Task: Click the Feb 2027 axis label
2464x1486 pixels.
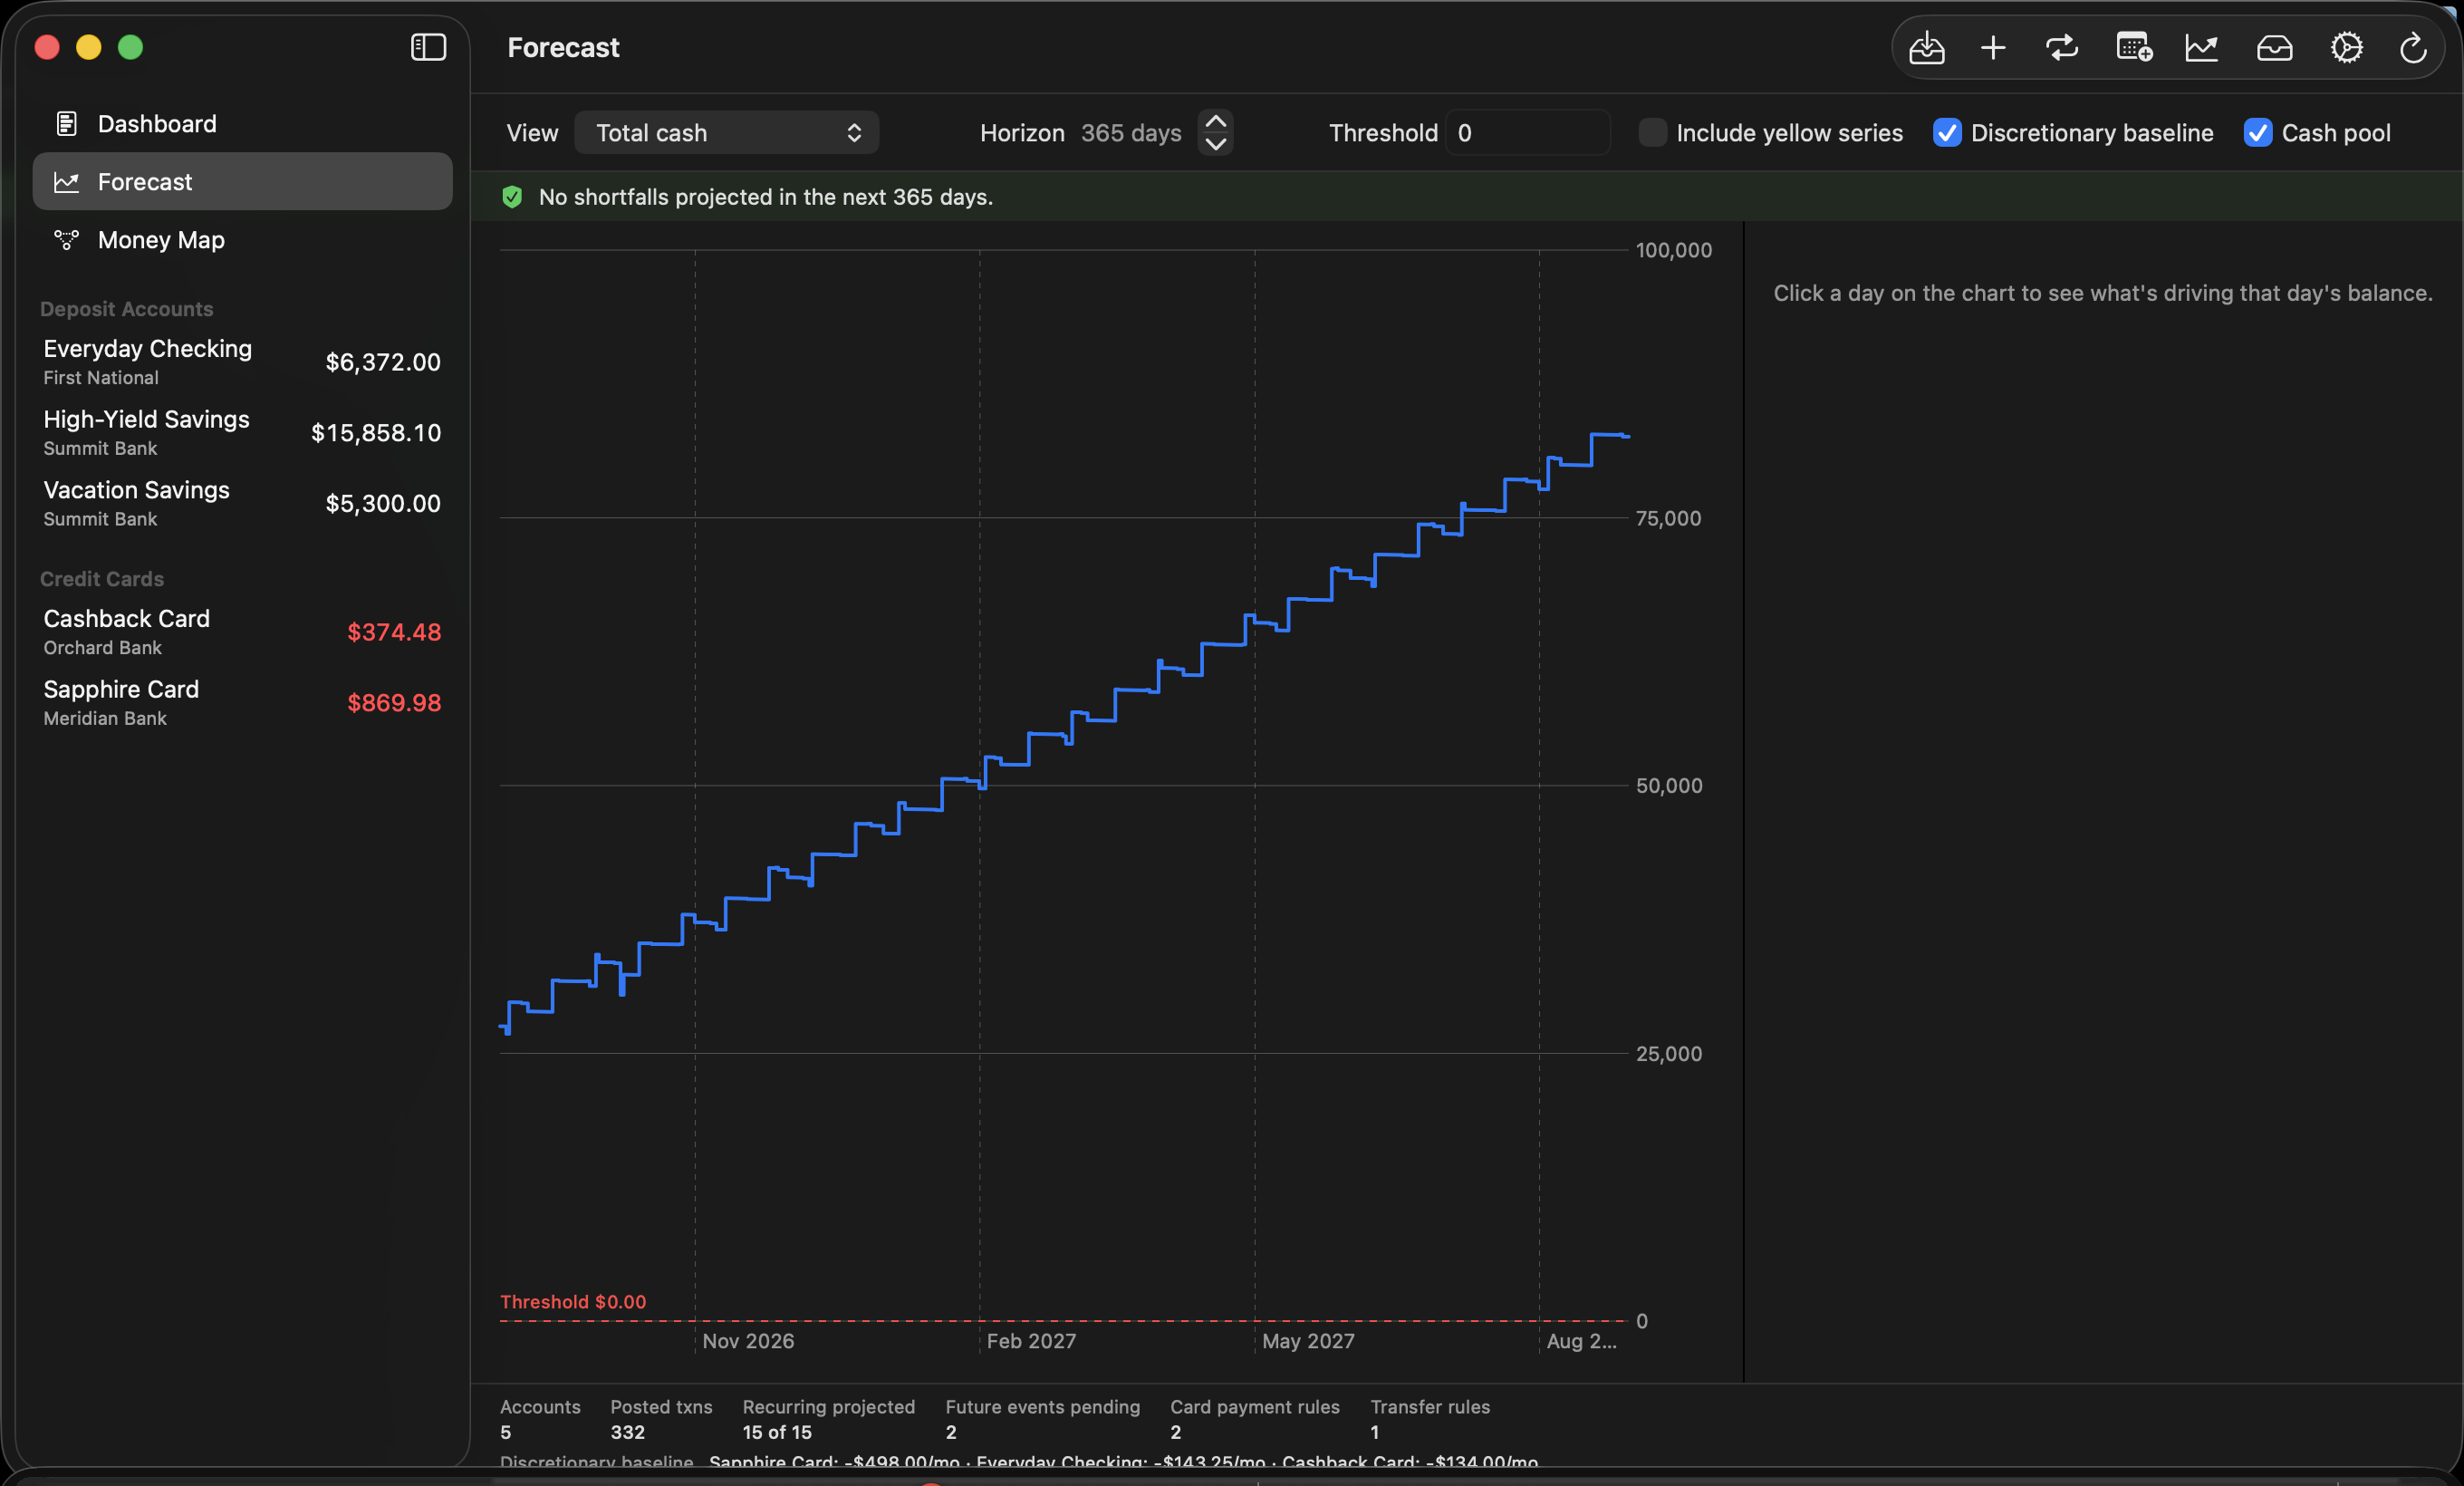Action: pos(1031,1341)
